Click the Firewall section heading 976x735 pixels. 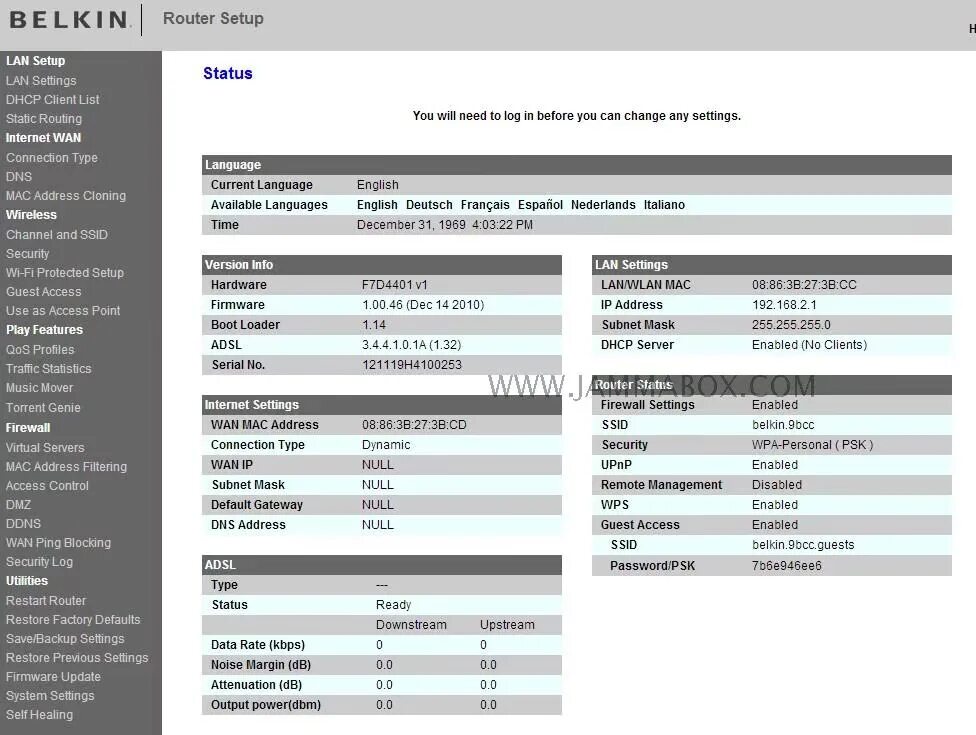(28, 428)
